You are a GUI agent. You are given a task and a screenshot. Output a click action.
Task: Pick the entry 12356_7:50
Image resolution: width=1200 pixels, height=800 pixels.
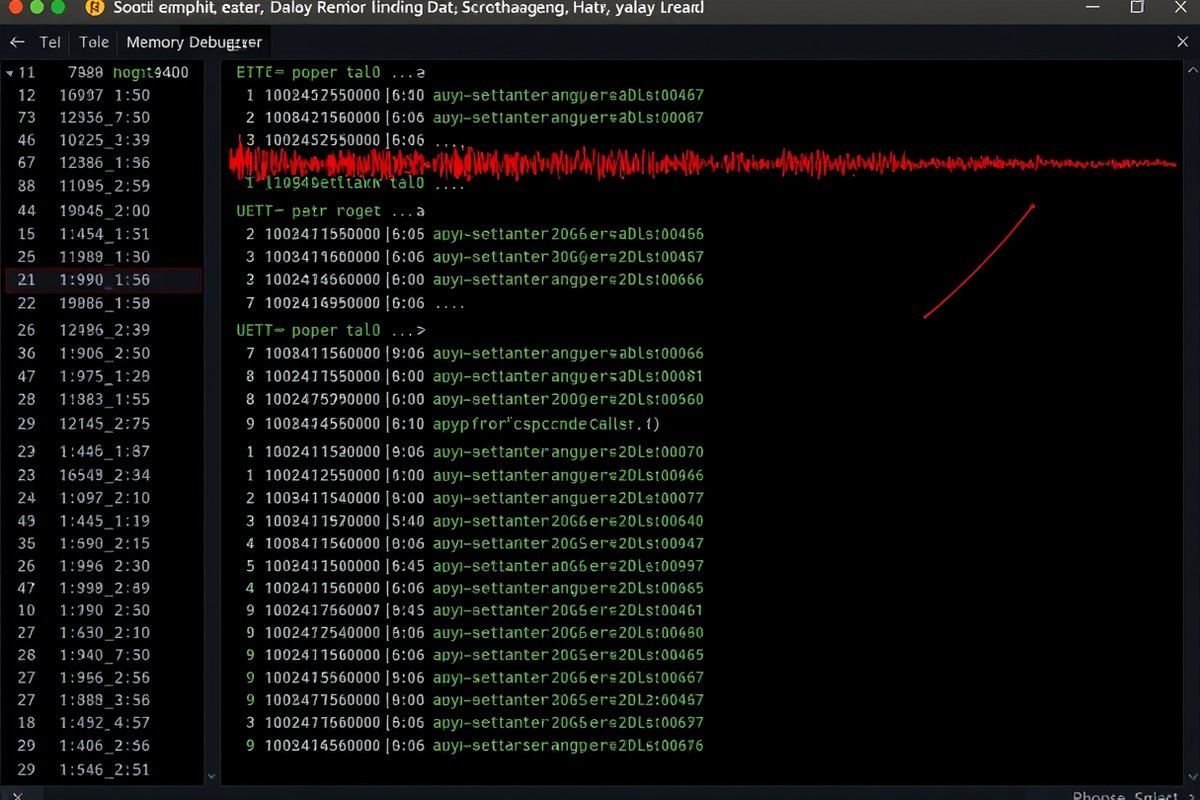coord(104,117)
